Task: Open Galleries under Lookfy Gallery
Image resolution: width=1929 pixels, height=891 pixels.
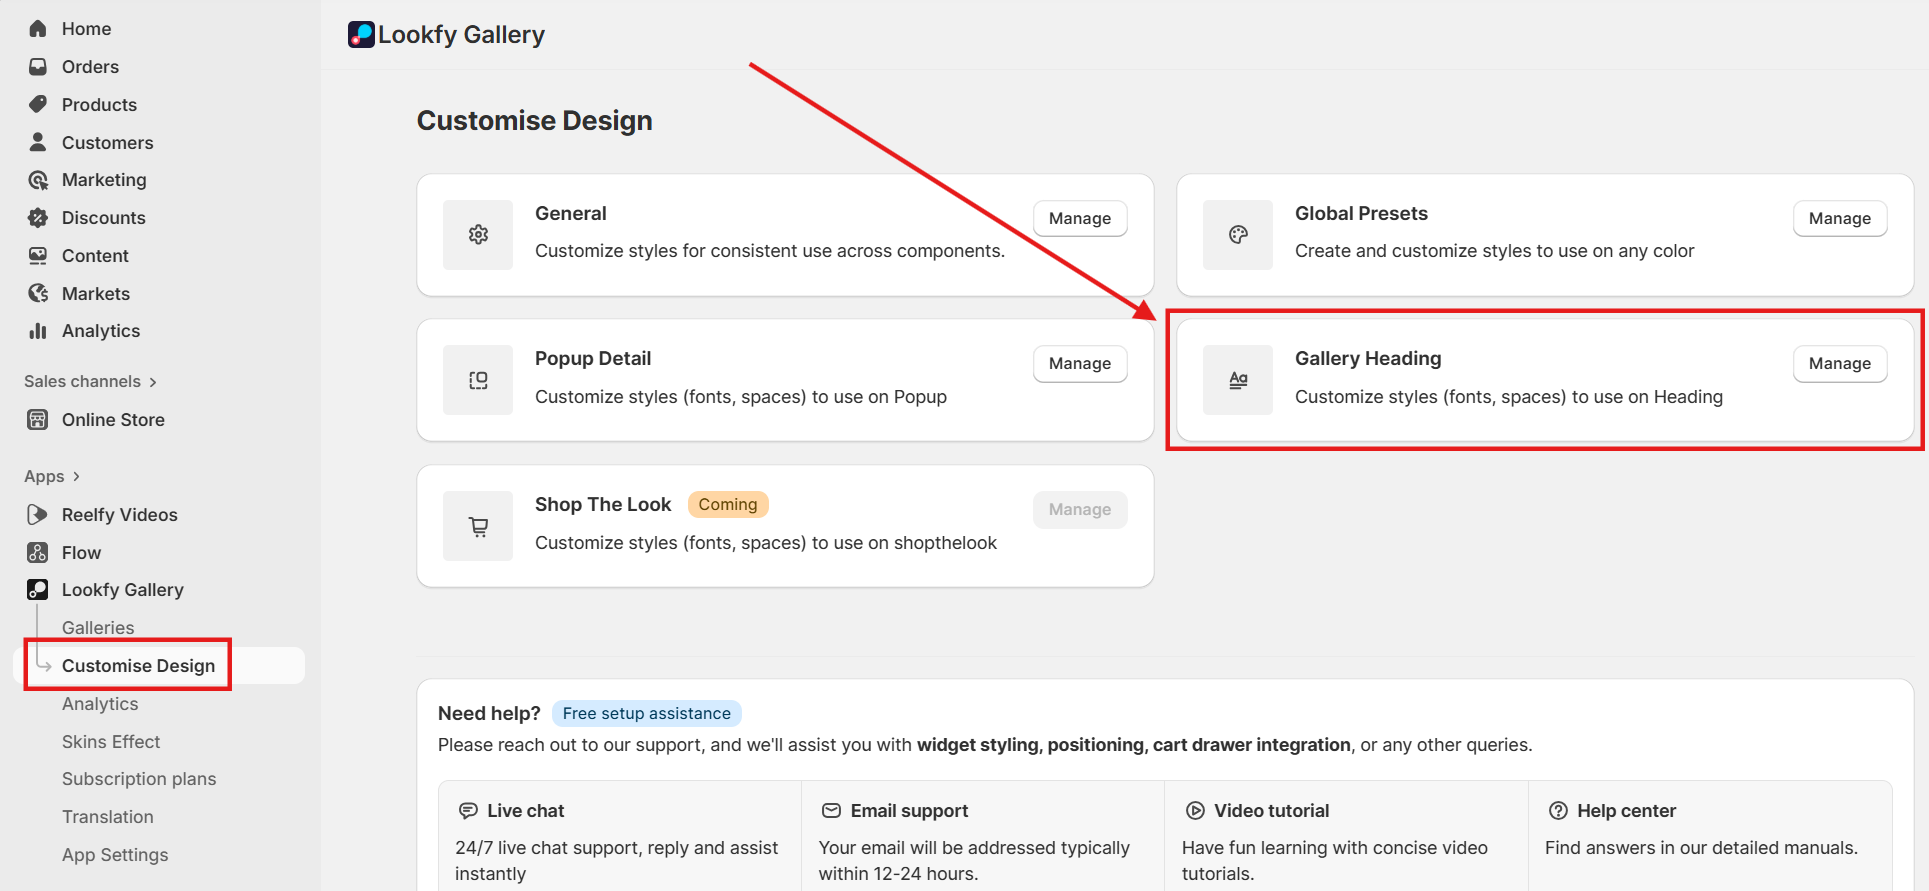Action: click(98, 628)
